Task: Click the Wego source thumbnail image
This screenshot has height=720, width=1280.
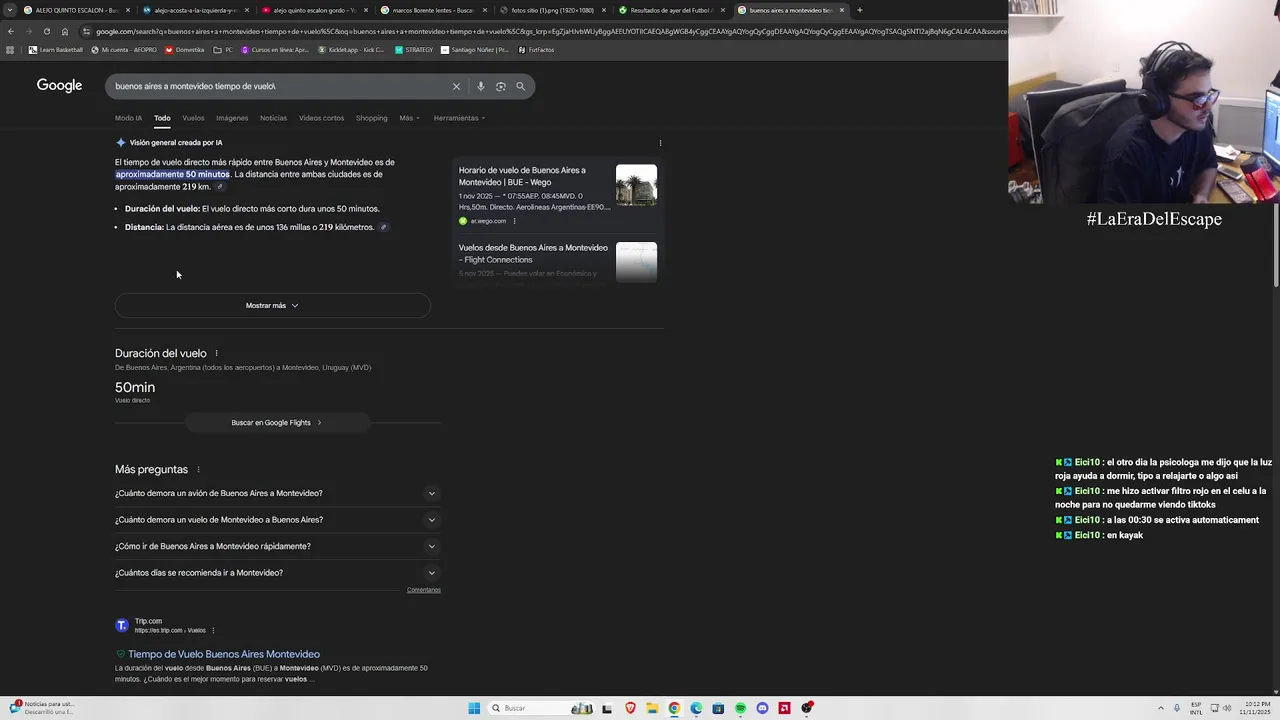Action: pyautogui.click(x=636, y=185)
